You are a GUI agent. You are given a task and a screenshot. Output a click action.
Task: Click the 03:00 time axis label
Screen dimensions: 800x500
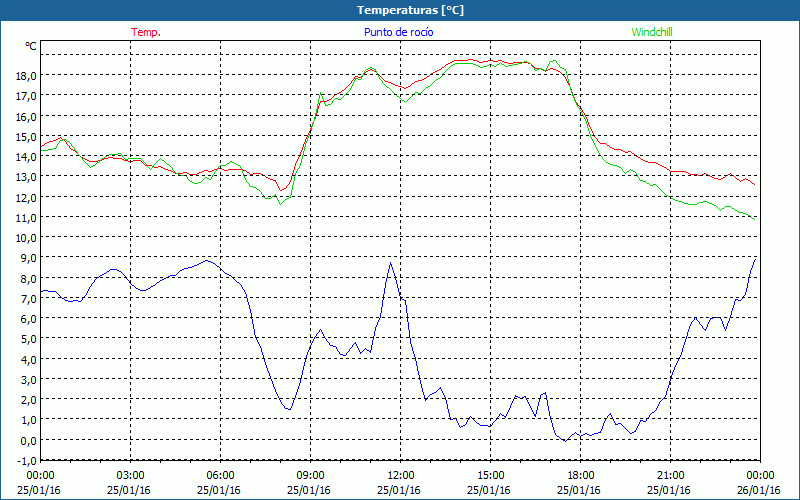pos(130,476)
